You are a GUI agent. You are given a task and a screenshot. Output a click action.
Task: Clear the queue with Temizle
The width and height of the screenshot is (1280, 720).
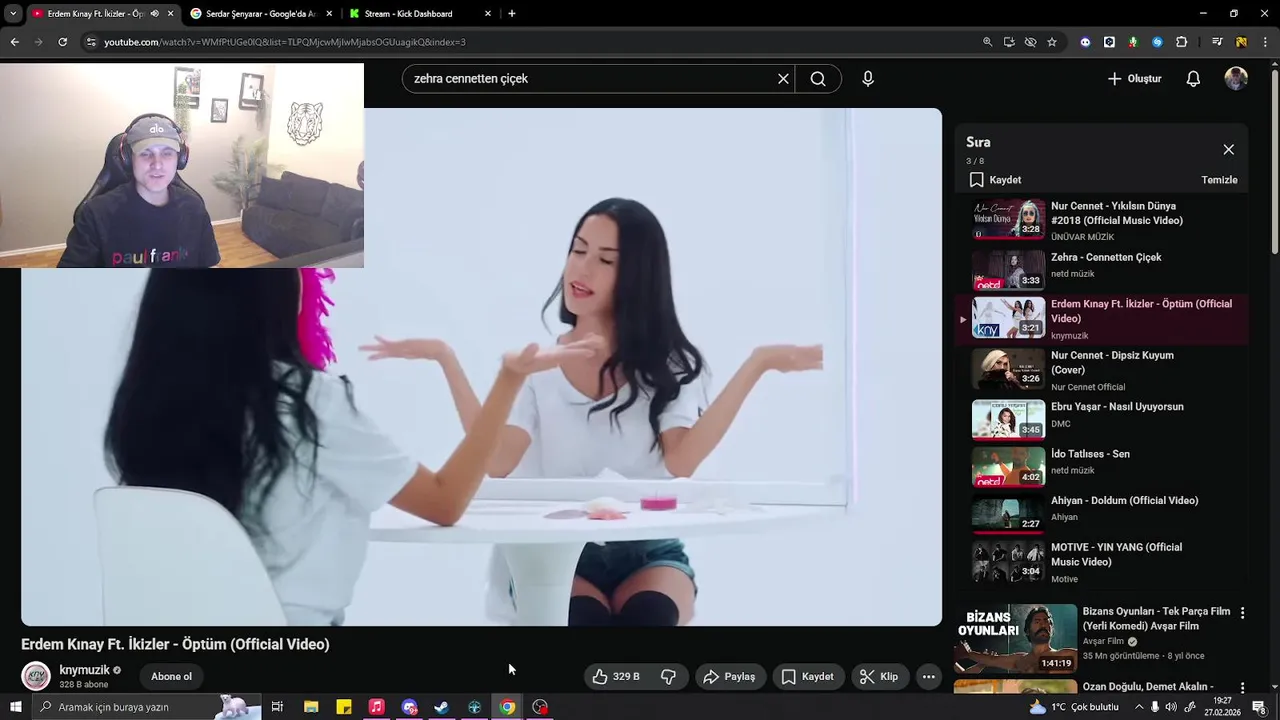point(1219,180)
